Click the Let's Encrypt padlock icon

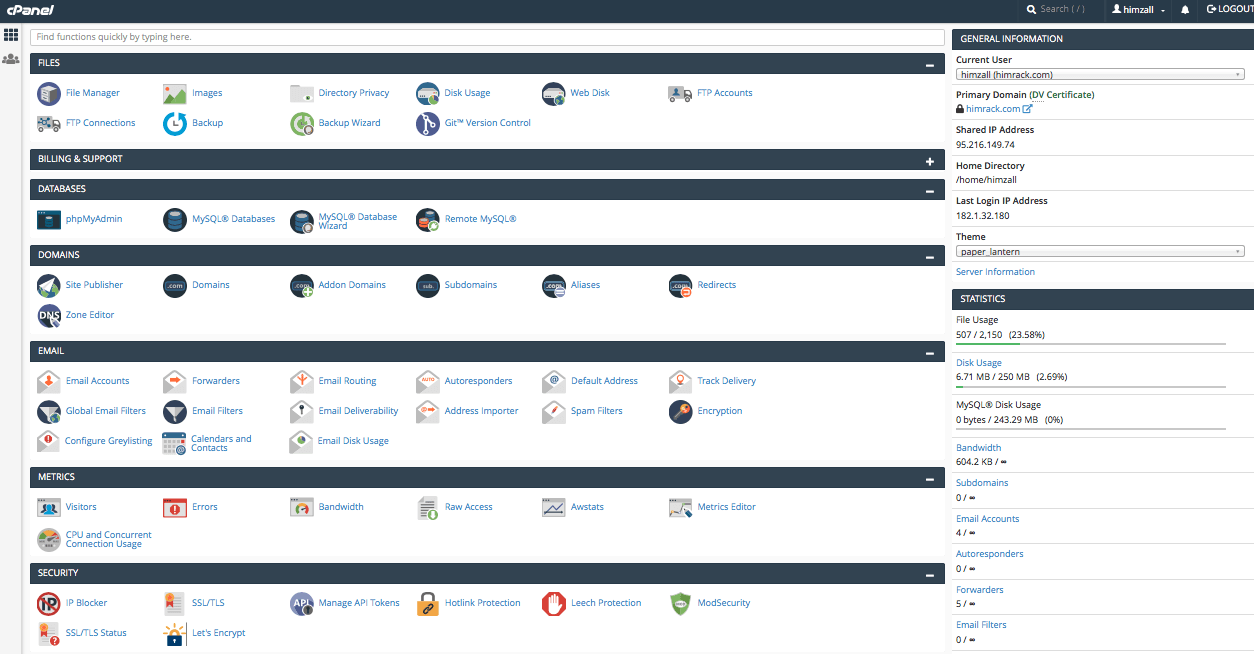[x=175, y=633]
